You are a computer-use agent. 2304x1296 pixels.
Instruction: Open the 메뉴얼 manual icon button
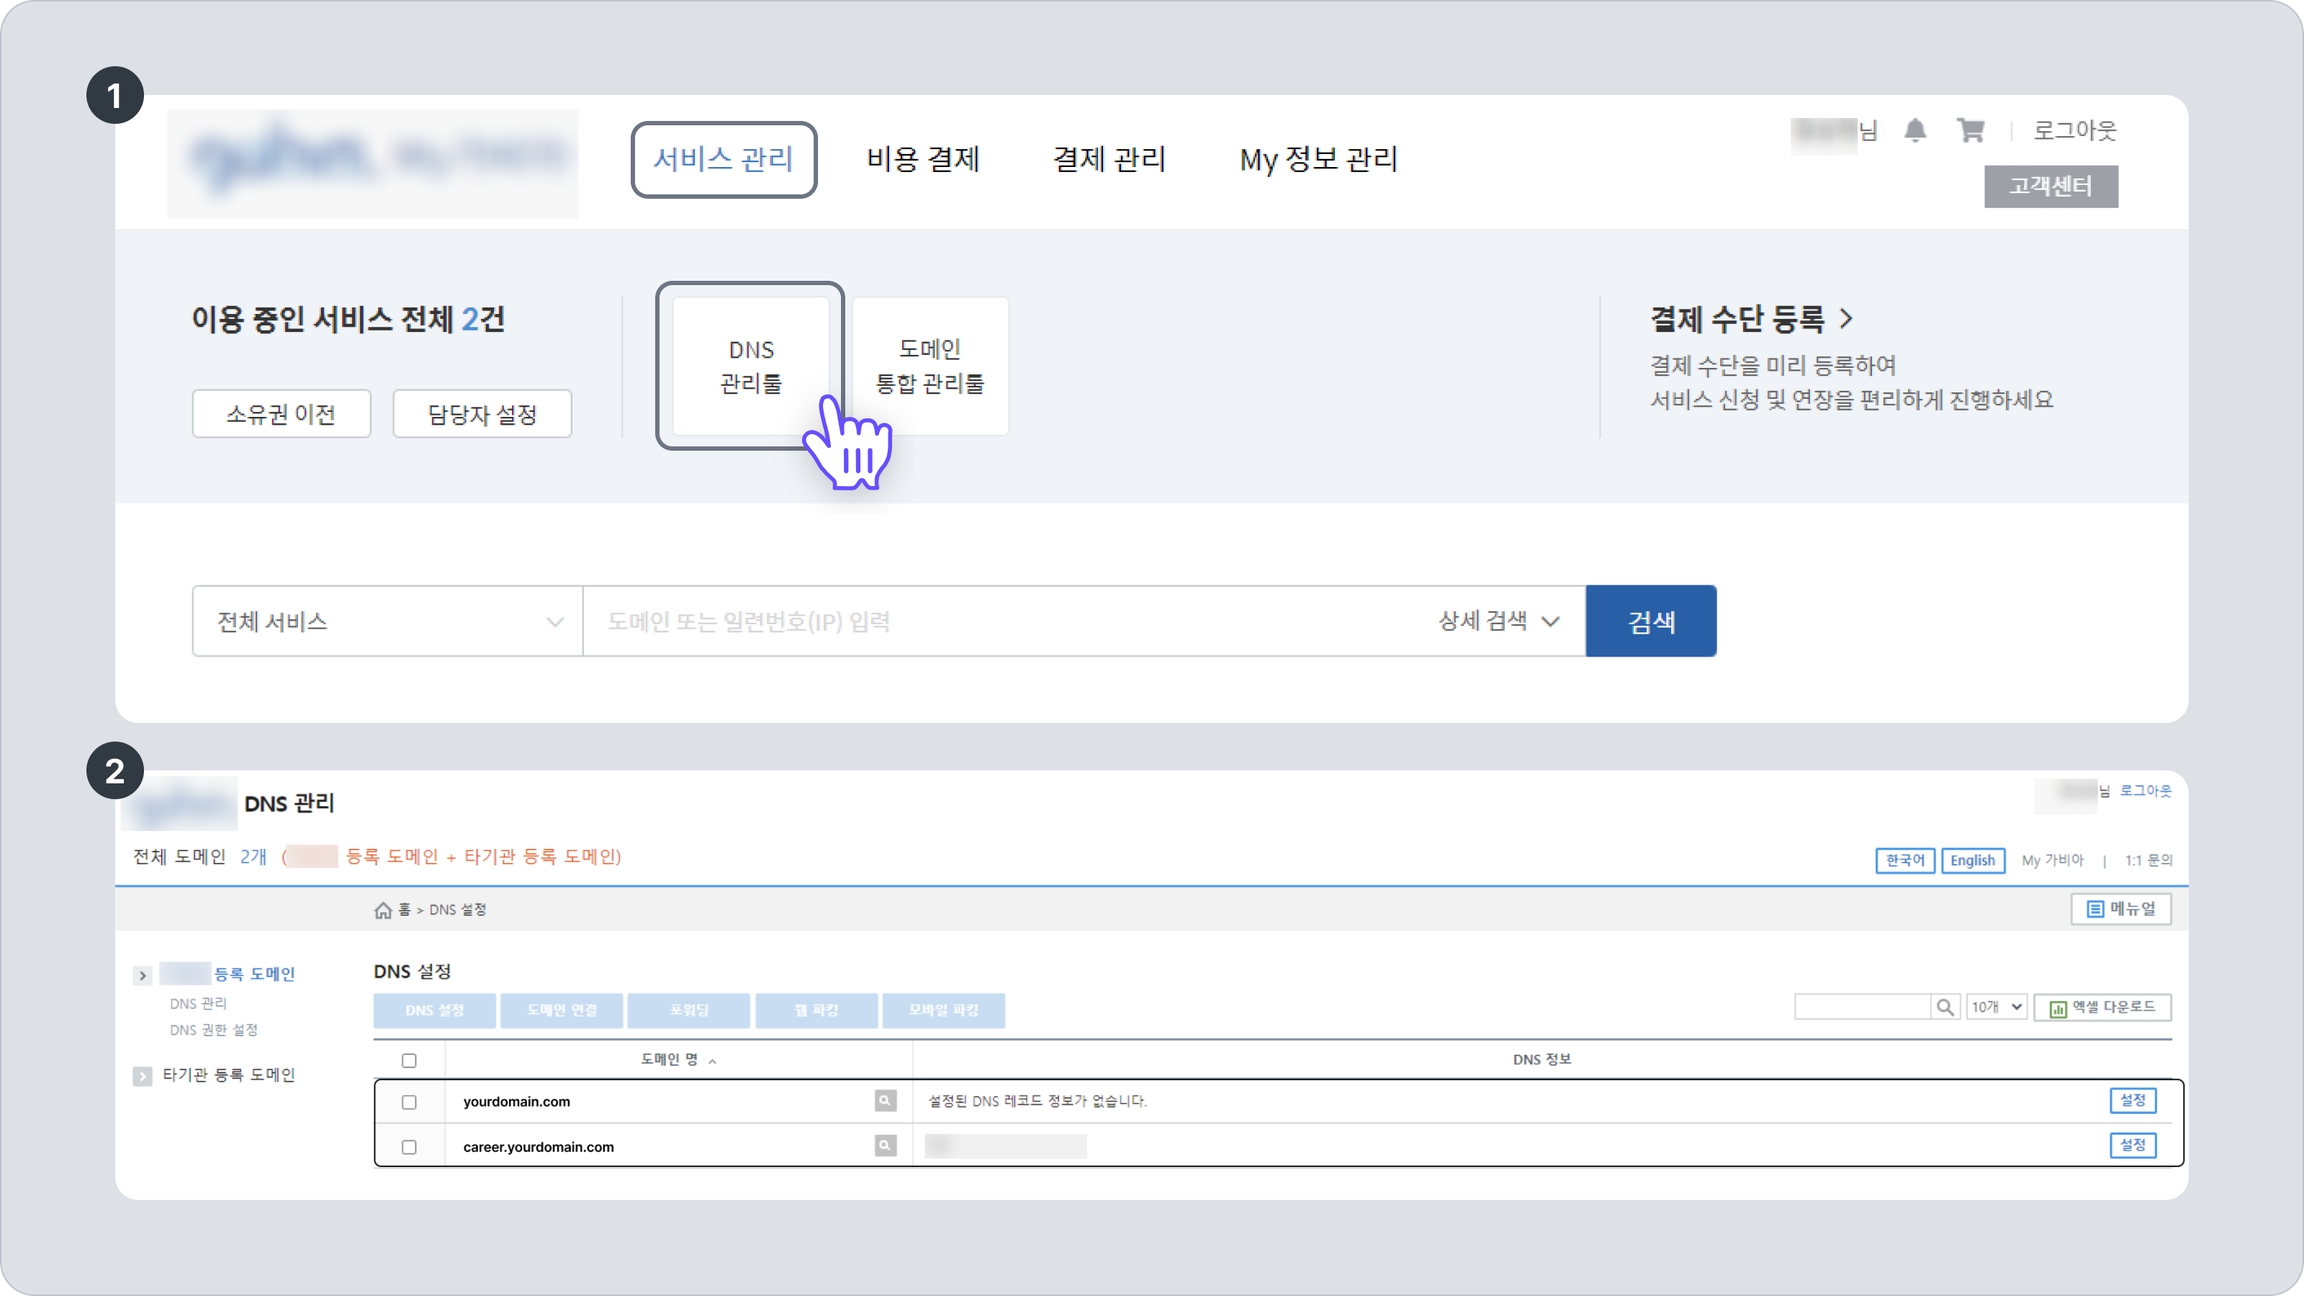[x=2121, y=908]
